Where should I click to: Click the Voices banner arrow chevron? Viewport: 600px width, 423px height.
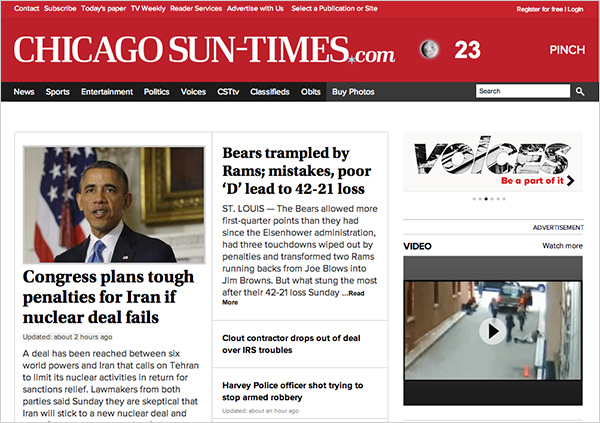coord(571,180)
